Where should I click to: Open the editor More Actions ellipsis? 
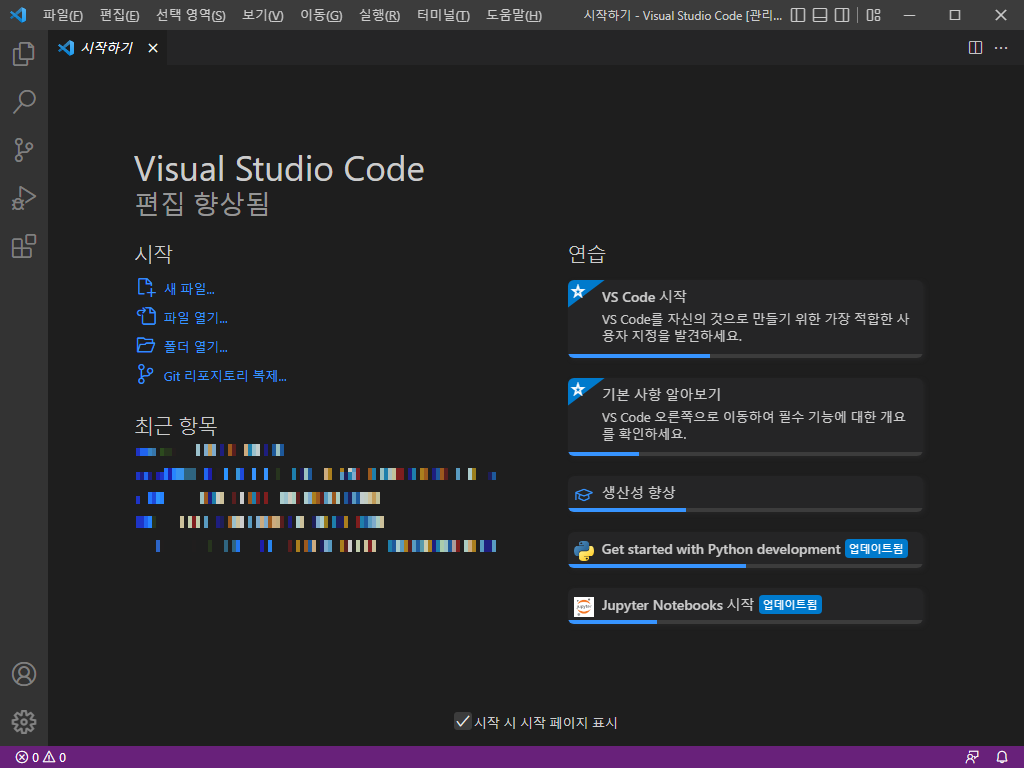1001,48
